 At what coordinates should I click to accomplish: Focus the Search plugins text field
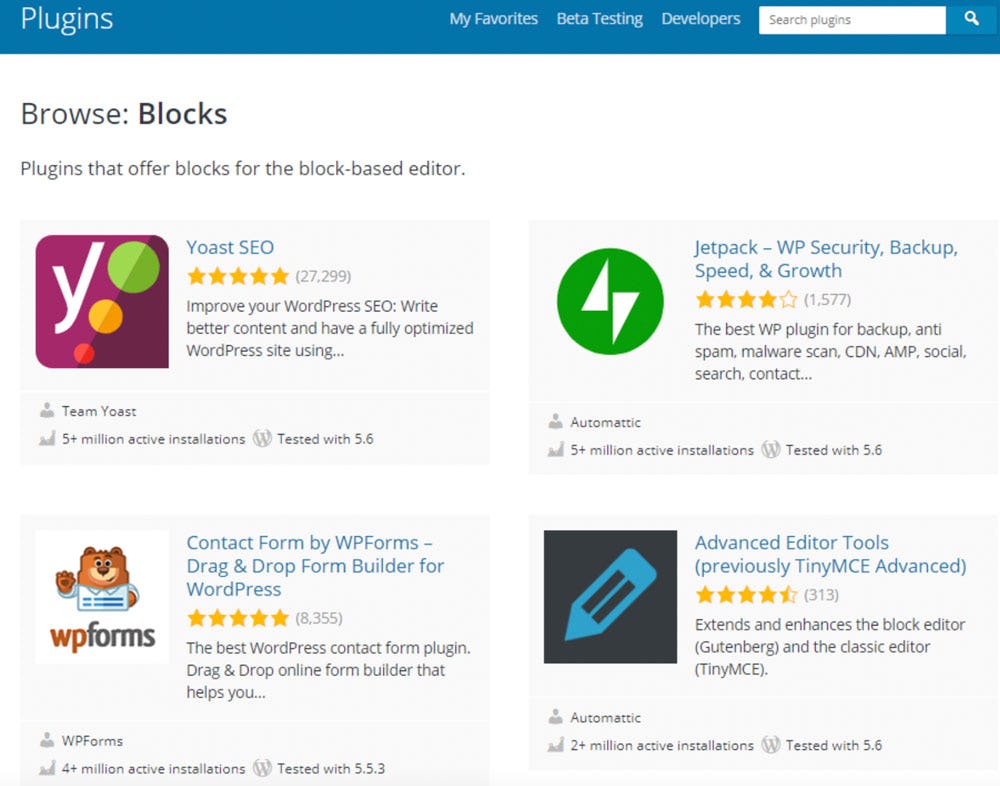[x=851, y=20]
